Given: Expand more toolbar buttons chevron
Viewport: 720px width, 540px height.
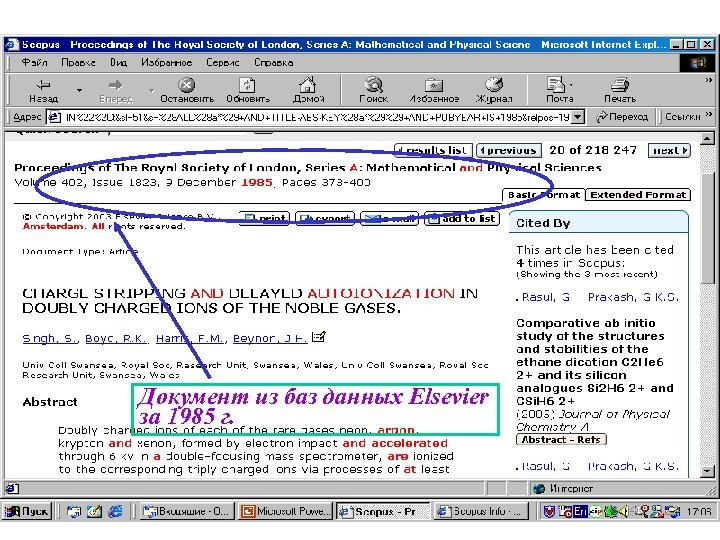Looking at the screenshot, I should pos(709,80).
